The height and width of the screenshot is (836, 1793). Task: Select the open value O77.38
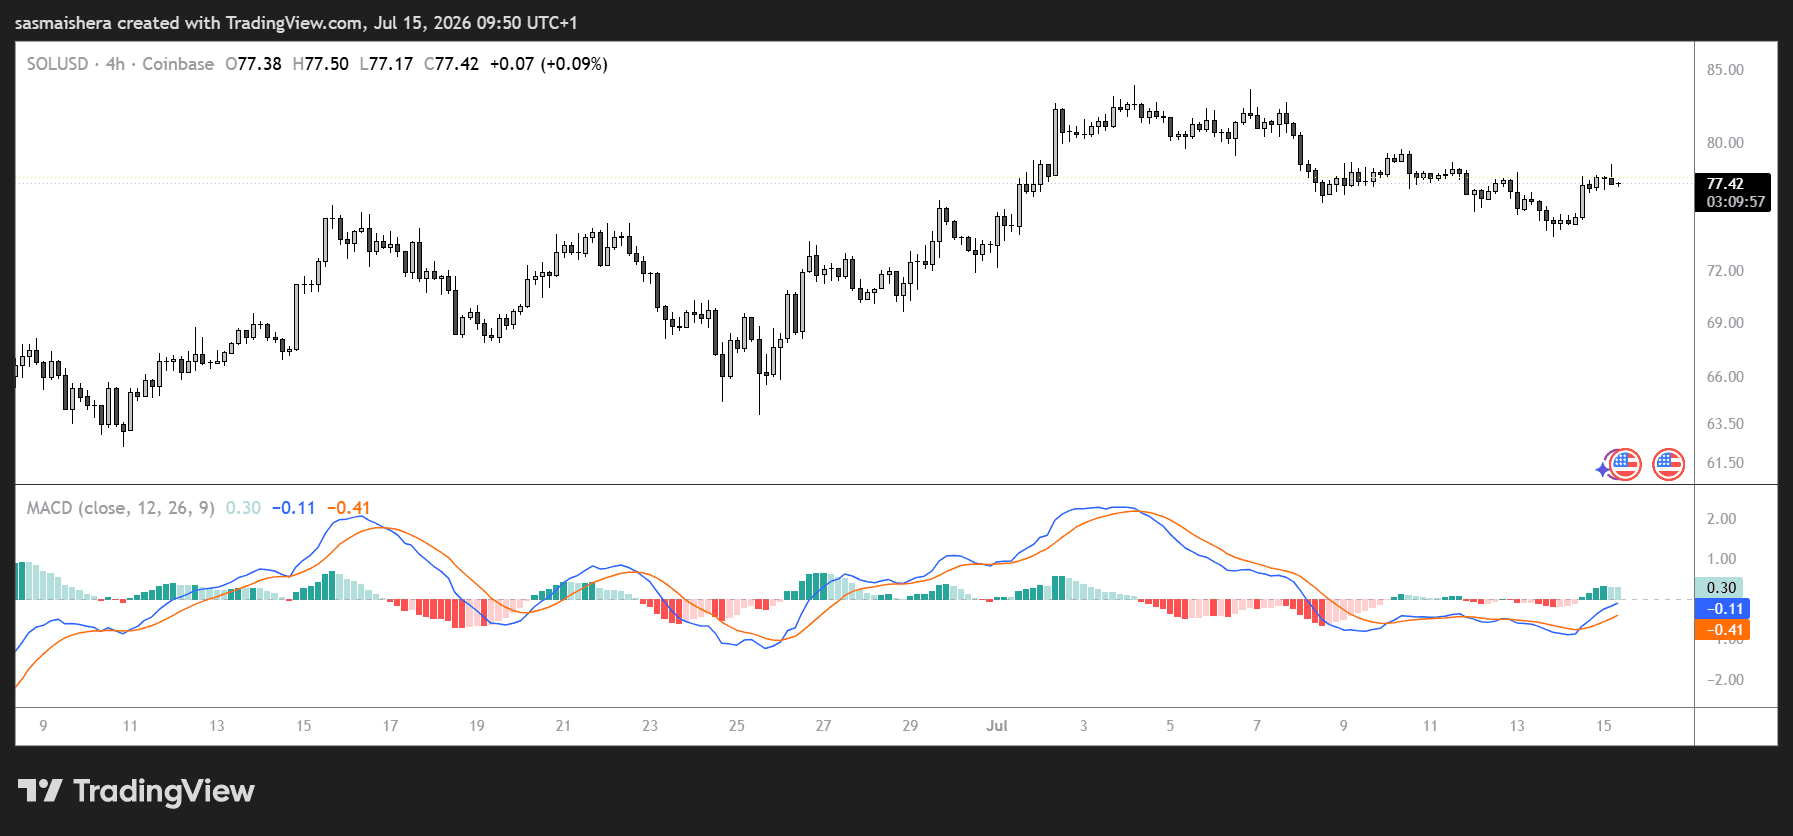click(x=253, y=64)
